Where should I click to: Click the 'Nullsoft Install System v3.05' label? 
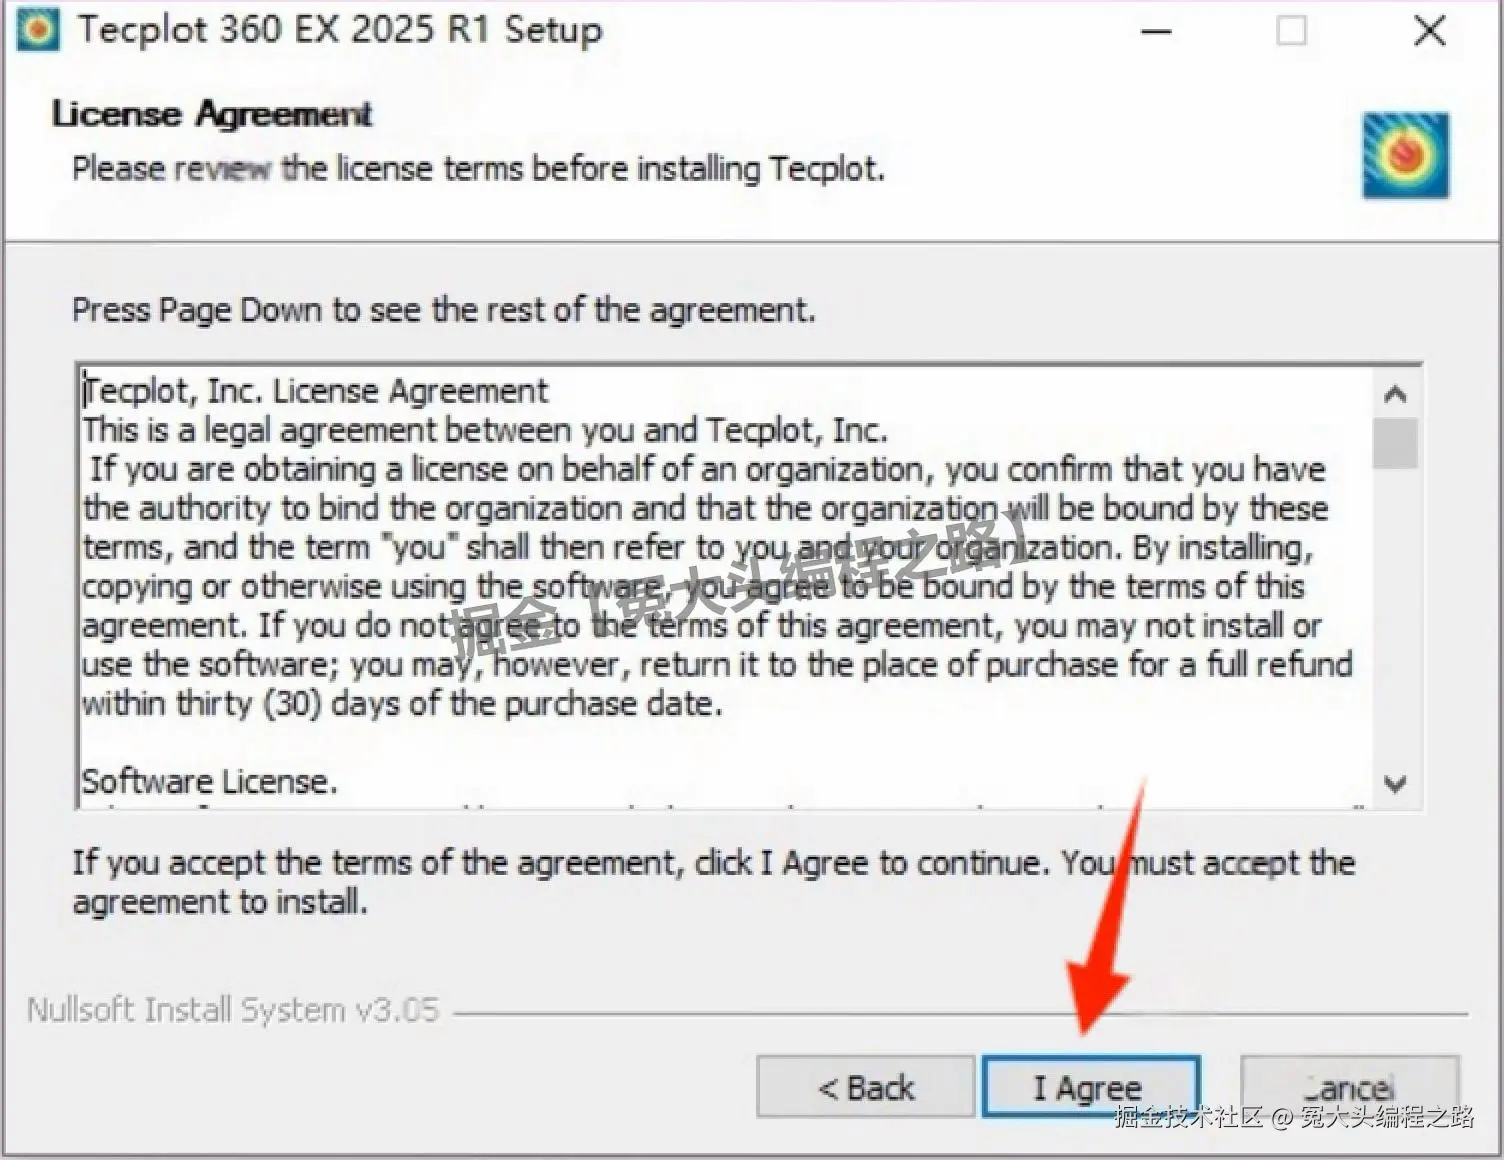click(233, 1010)
